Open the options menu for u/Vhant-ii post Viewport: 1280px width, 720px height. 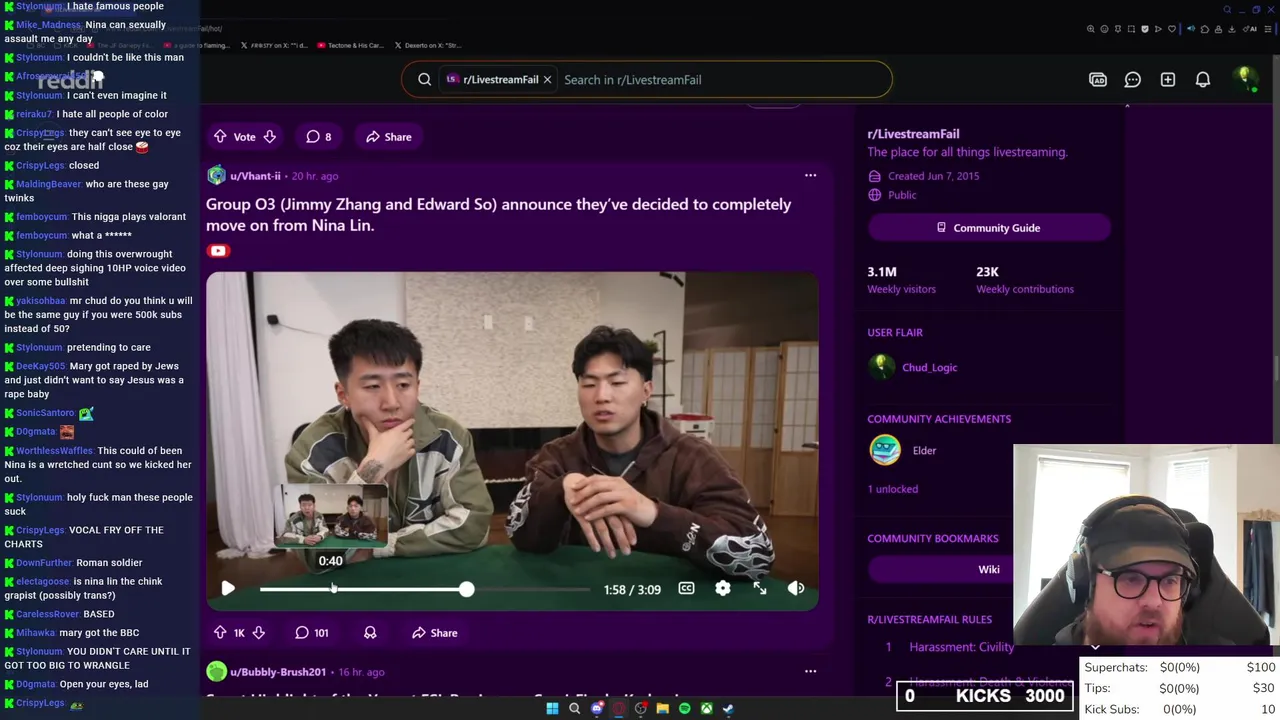[810, 176]
